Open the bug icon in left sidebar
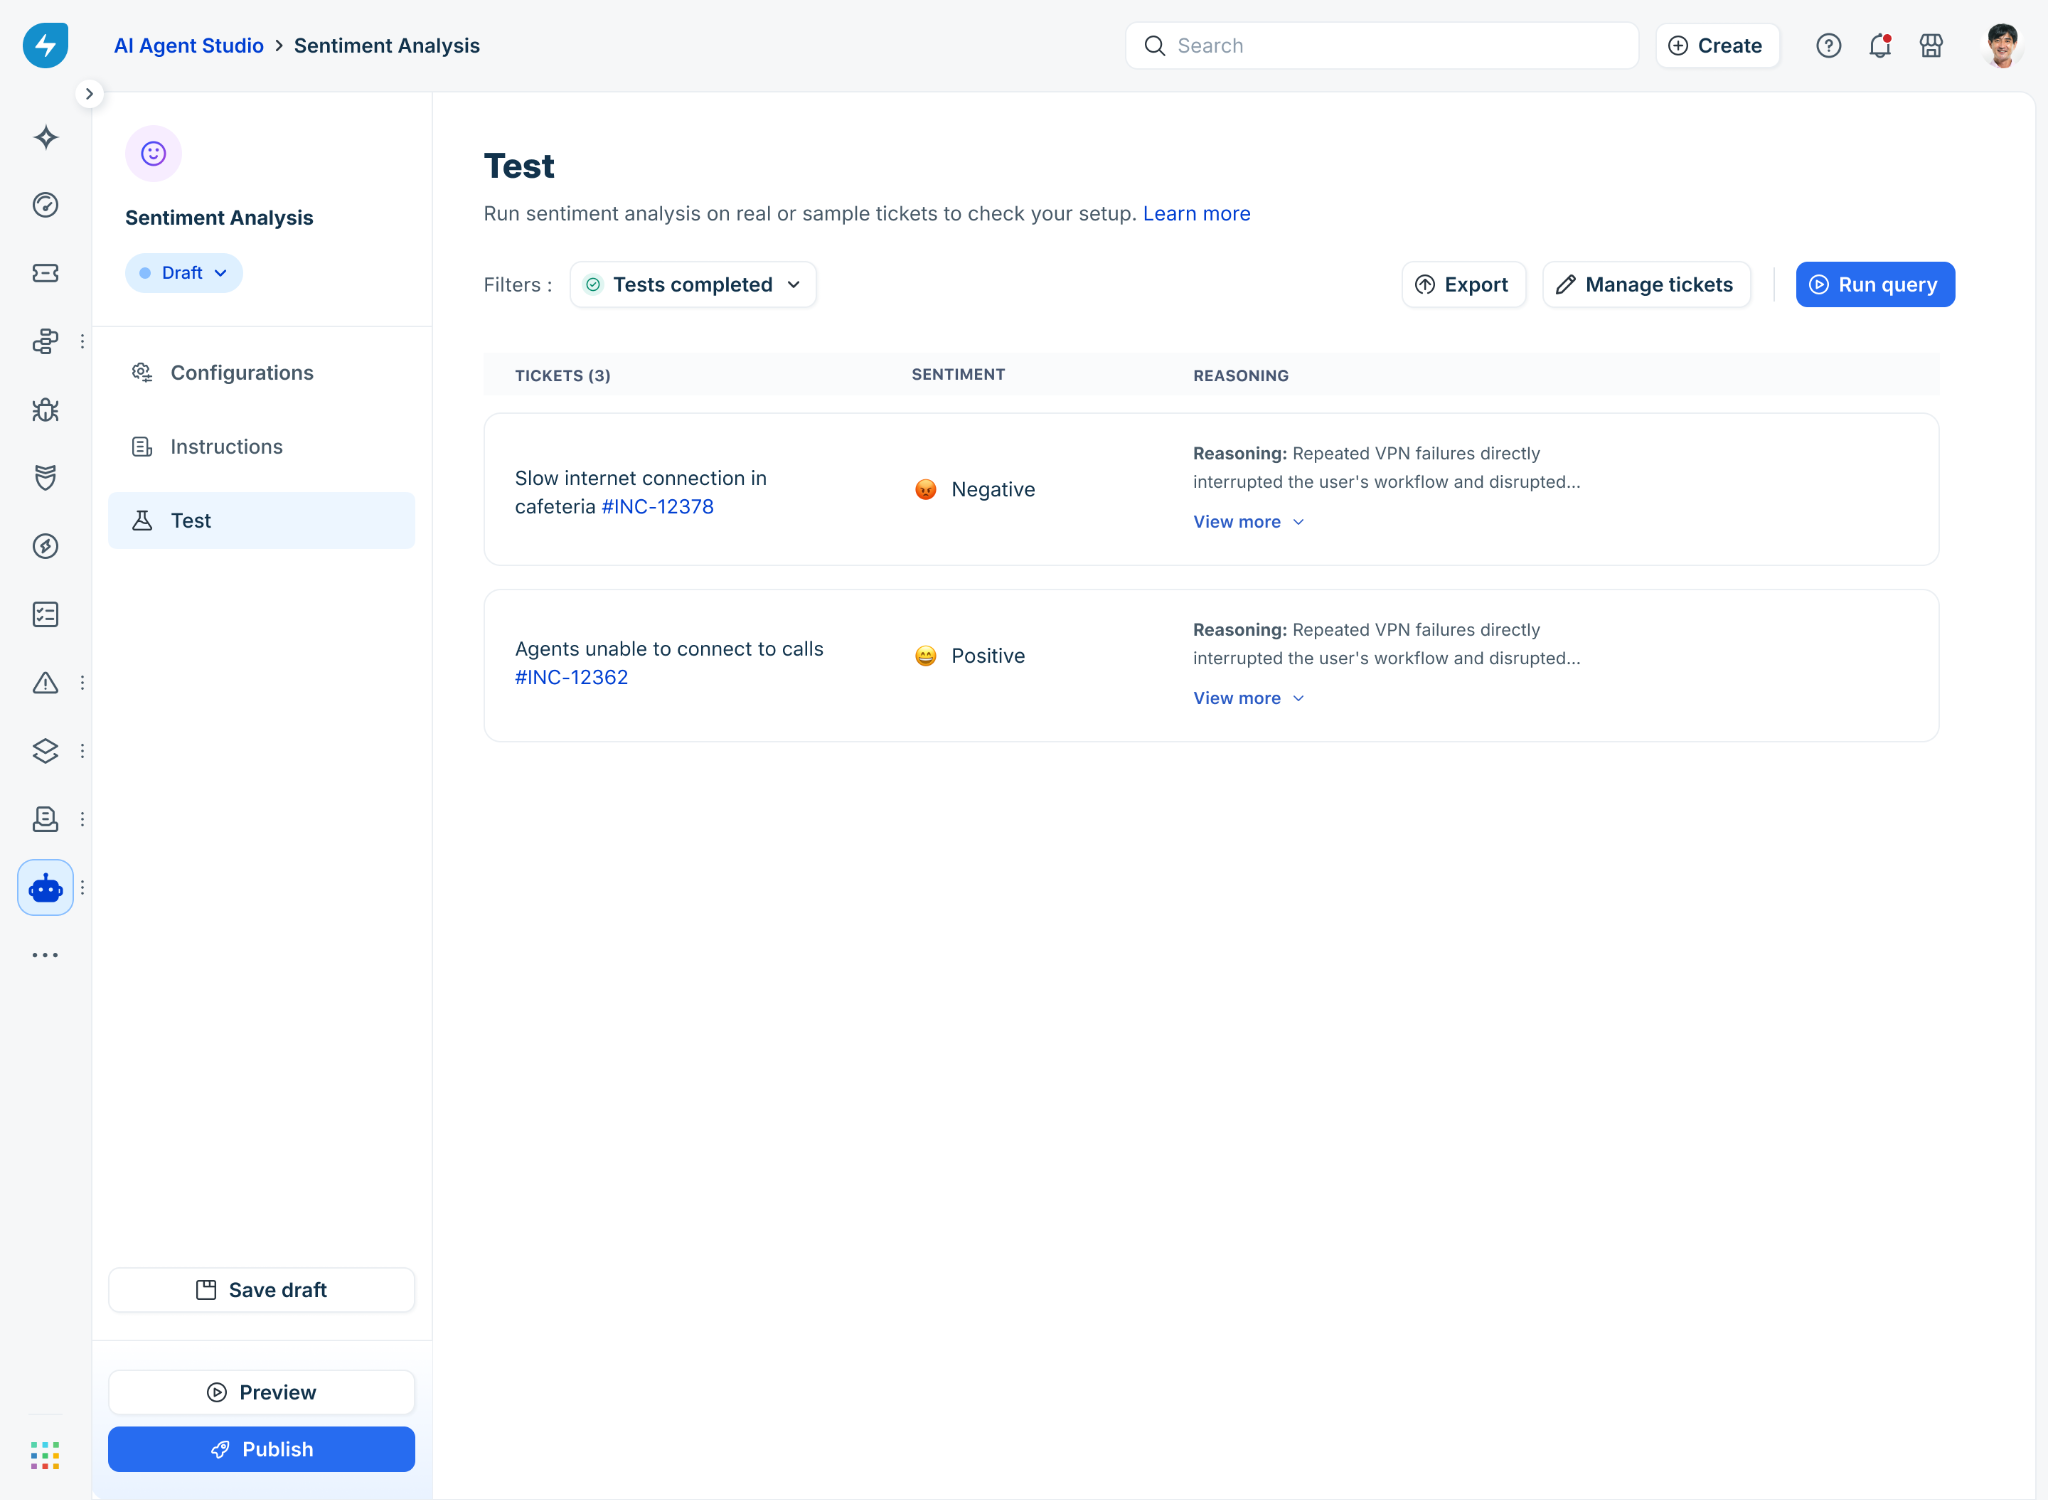This screenshot has height=1500, width=2048. tap(45, 410)
